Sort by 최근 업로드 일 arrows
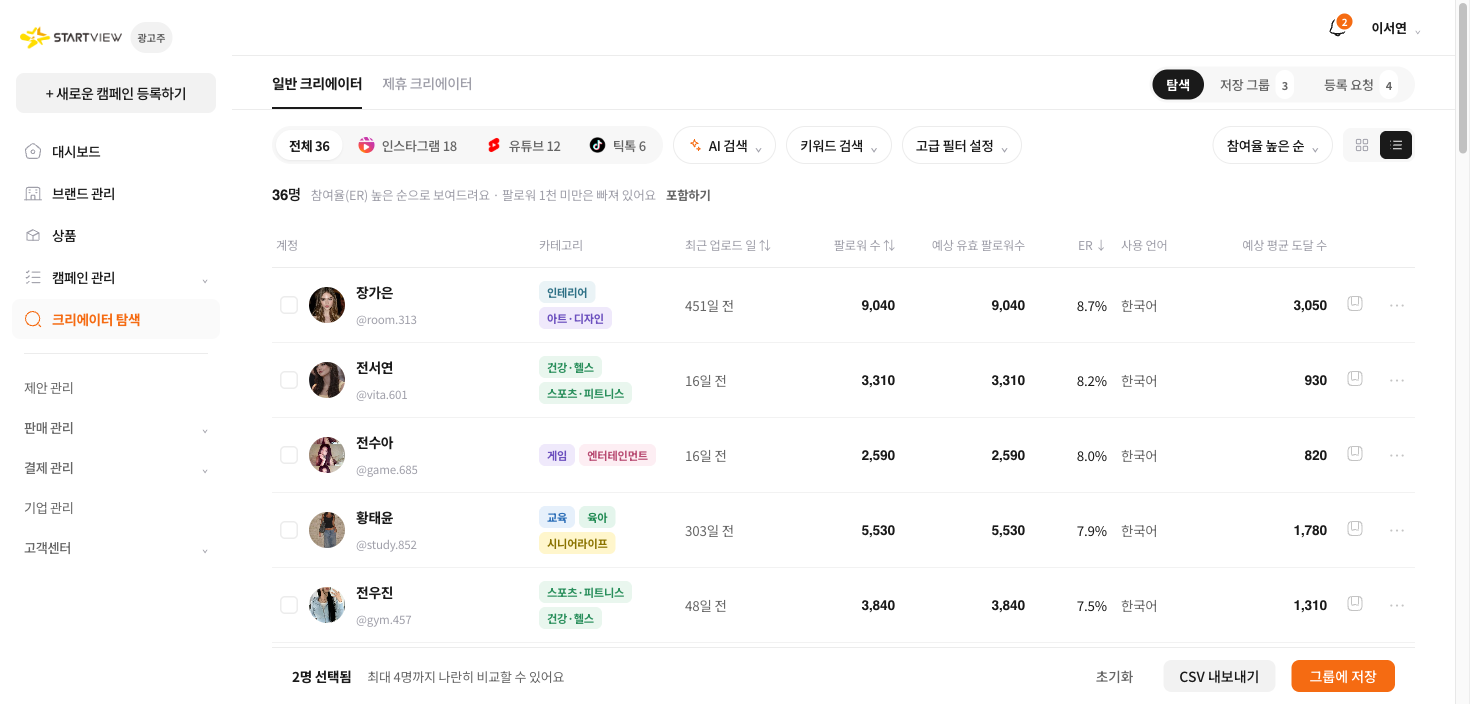Image resolution: width=1470 pixels, height=704 pixels. coord(765,245)
